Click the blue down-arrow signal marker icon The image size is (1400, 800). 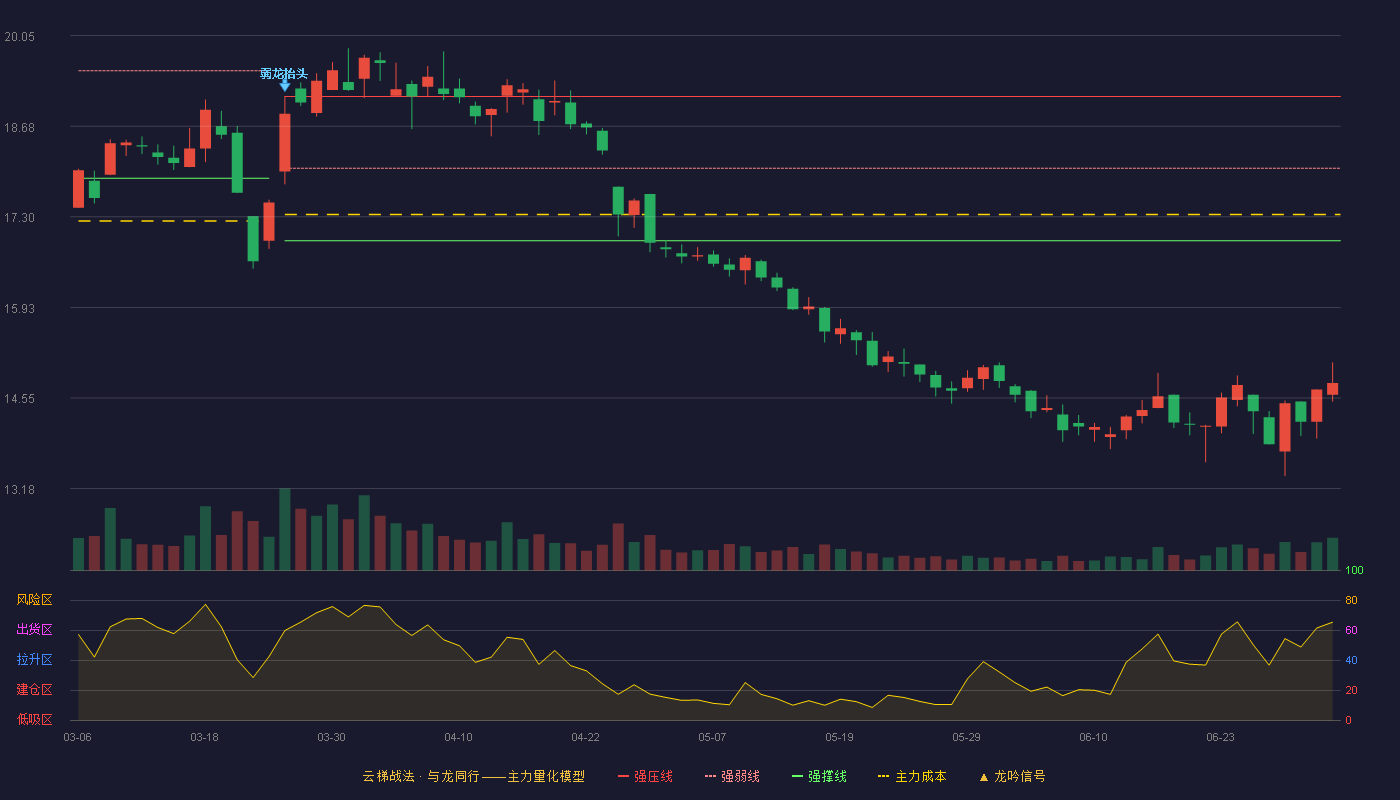click(x=285, y=86)
